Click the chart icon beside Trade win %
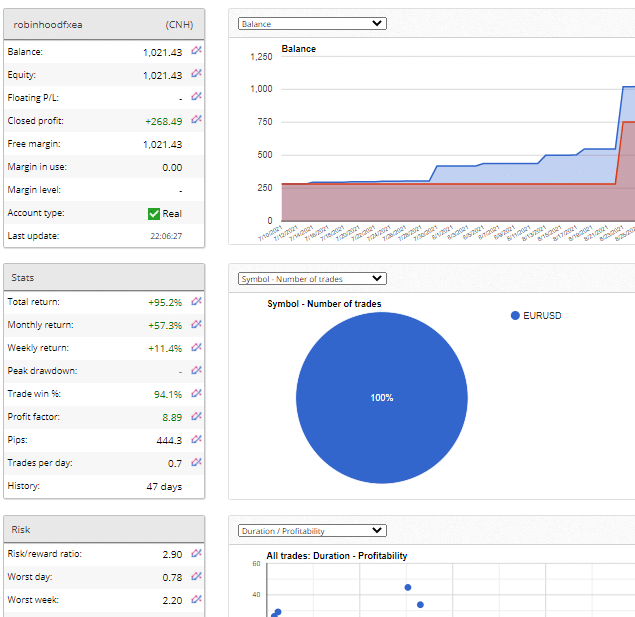635x617 pixels. [197, 394]
